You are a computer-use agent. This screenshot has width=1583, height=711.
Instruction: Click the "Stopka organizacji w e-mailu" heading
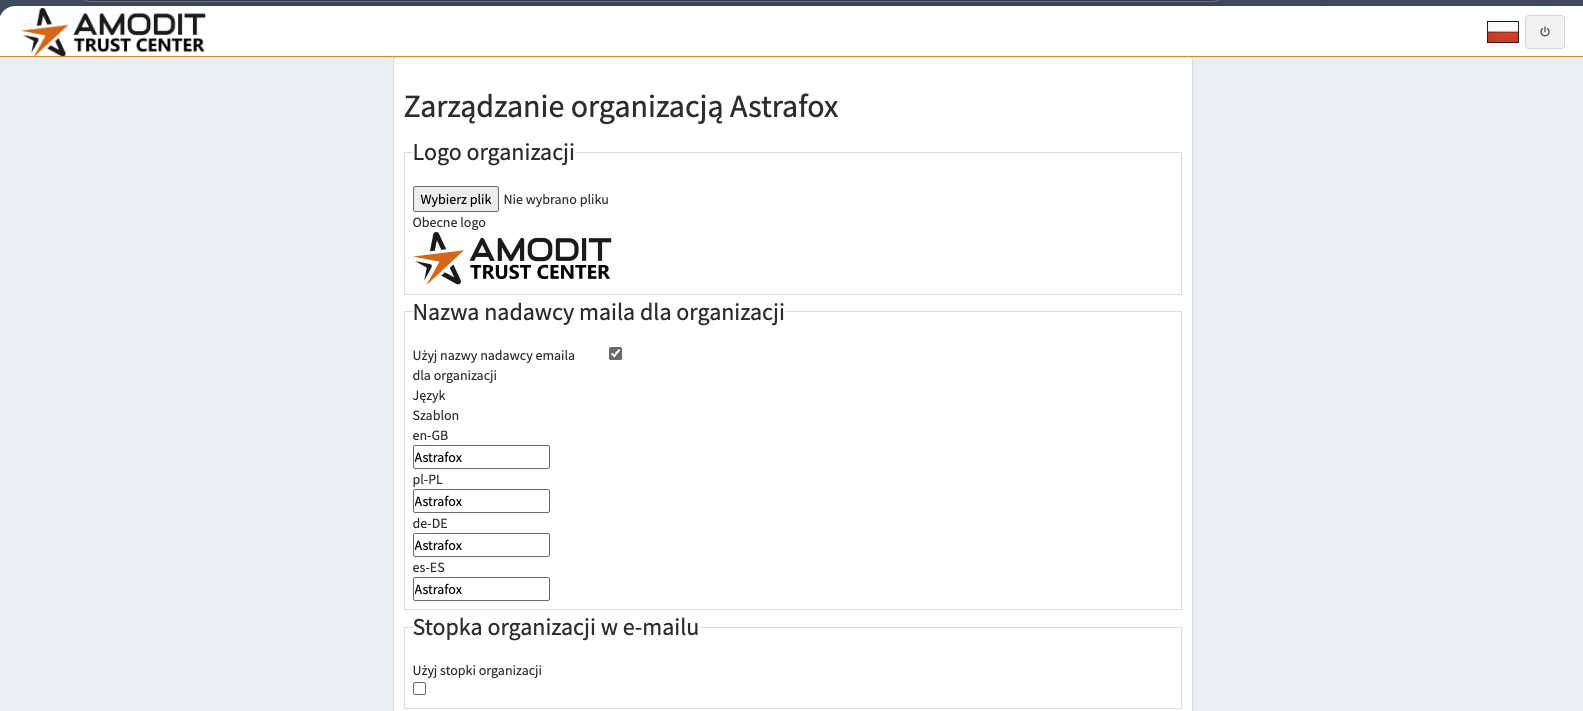pyautogui.click(x=555, y=628)
